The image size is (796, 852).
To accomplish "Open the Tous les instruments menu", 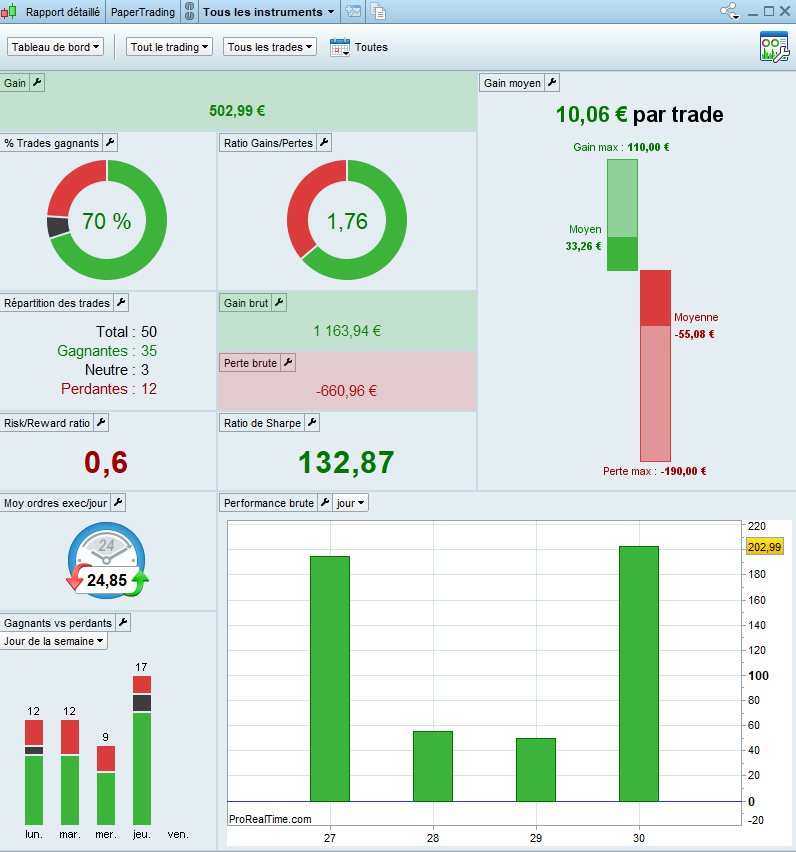I will pyautogui.click(x=268, y=12).
